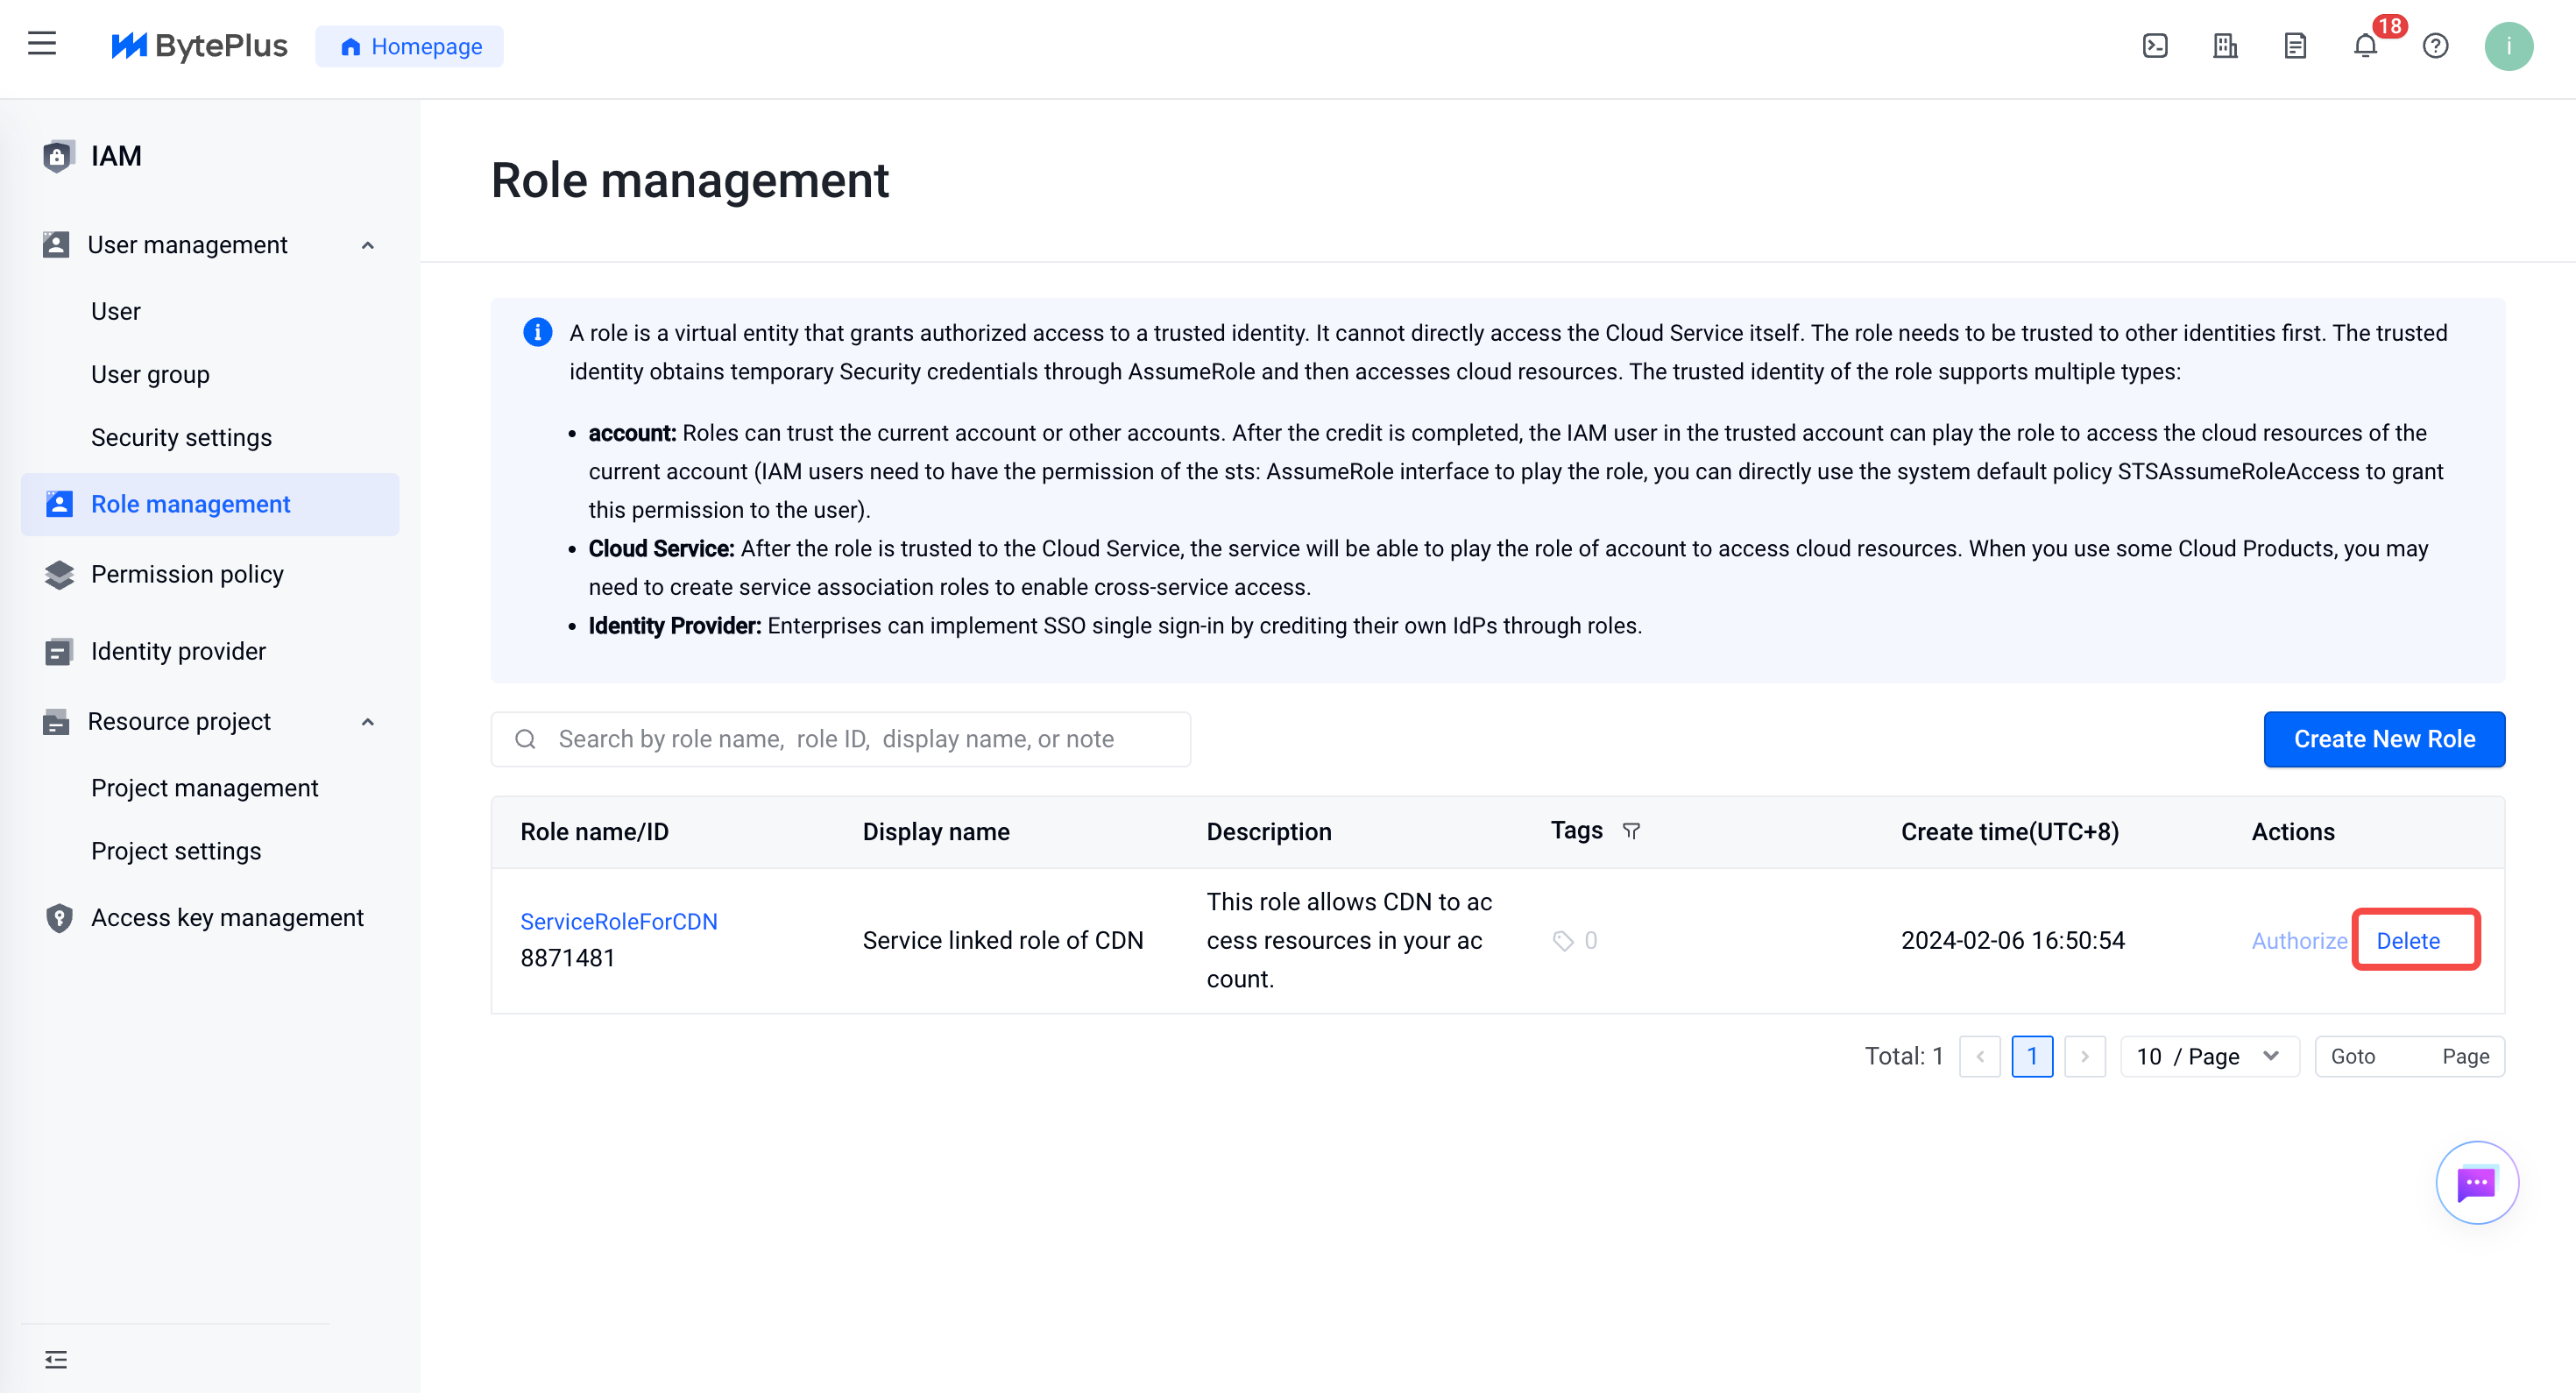Open the 10 / Page size dropdown

2210,1056
